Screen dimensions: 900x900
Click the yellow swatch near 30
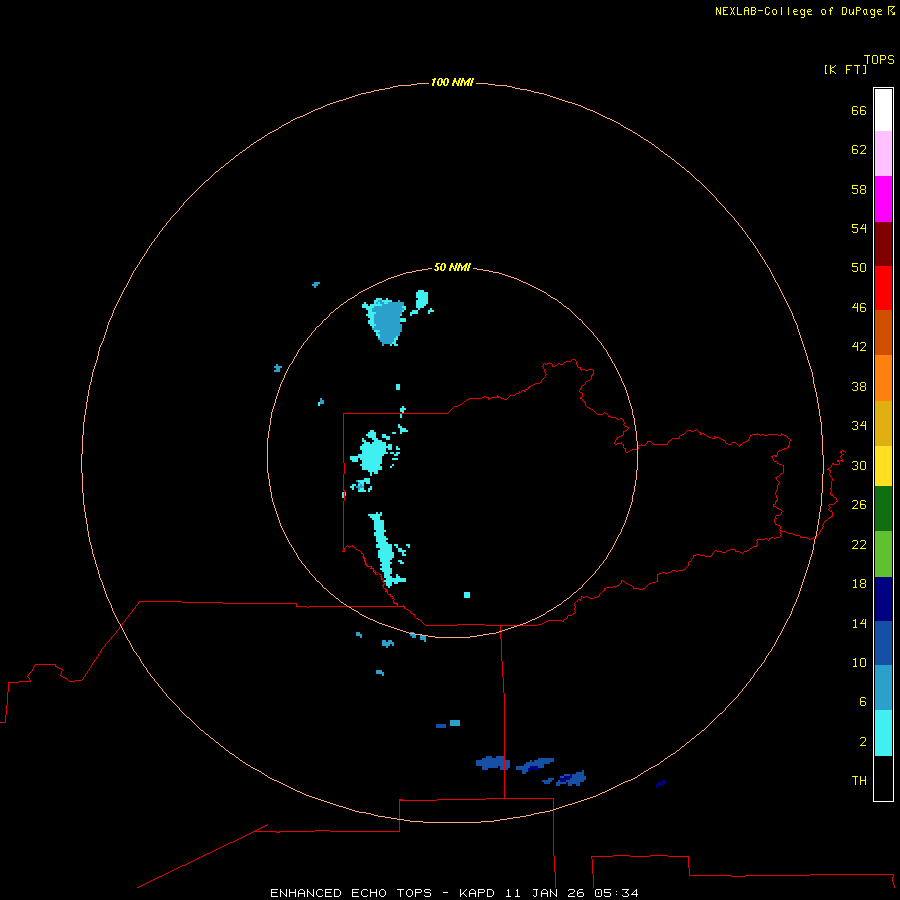(x=883, y=466)
